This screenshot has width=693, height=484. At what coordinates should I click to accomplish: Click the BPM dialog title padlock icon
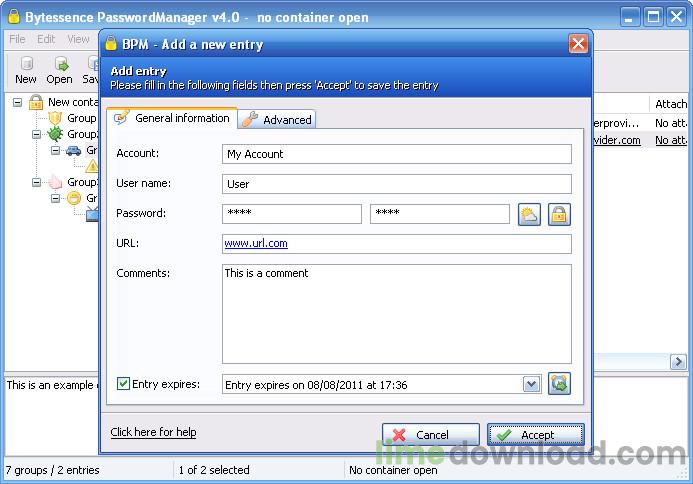[x=111, y=44]
